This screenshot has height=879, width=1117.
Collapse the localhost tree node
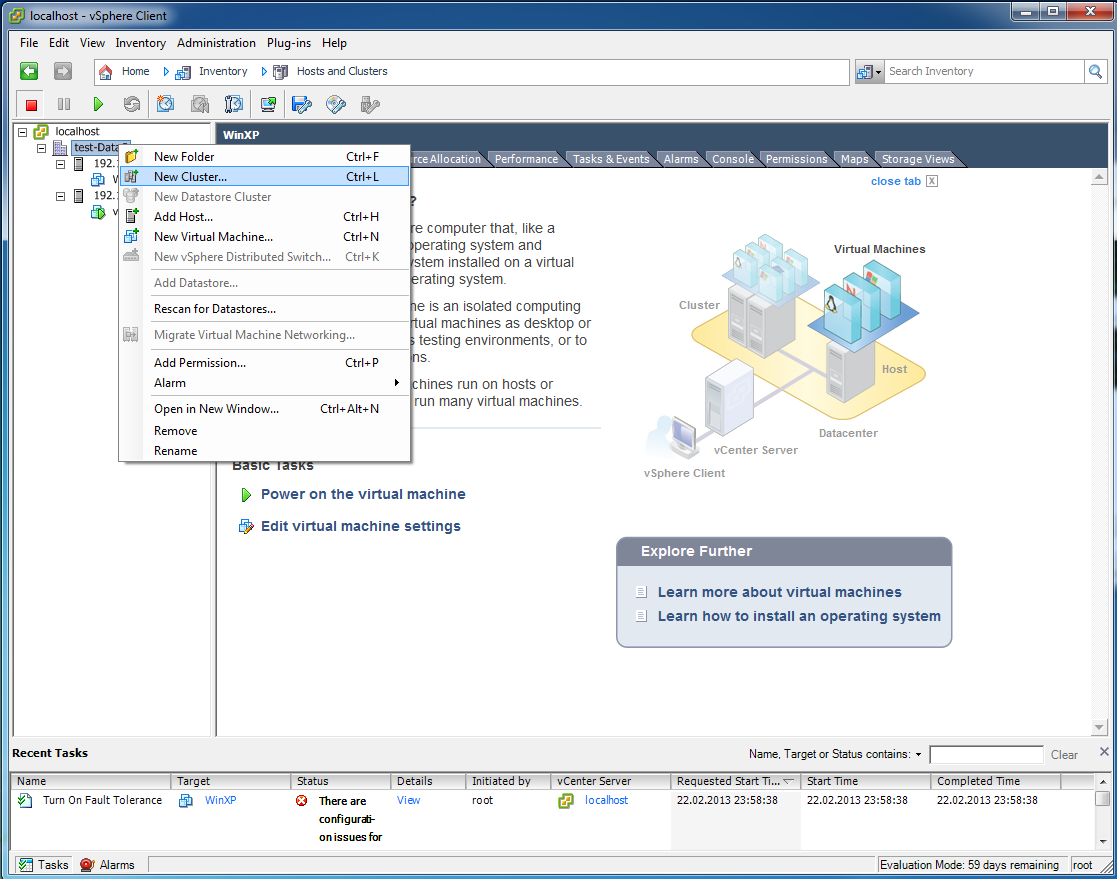pyautogui.click(x=22, y=132)
